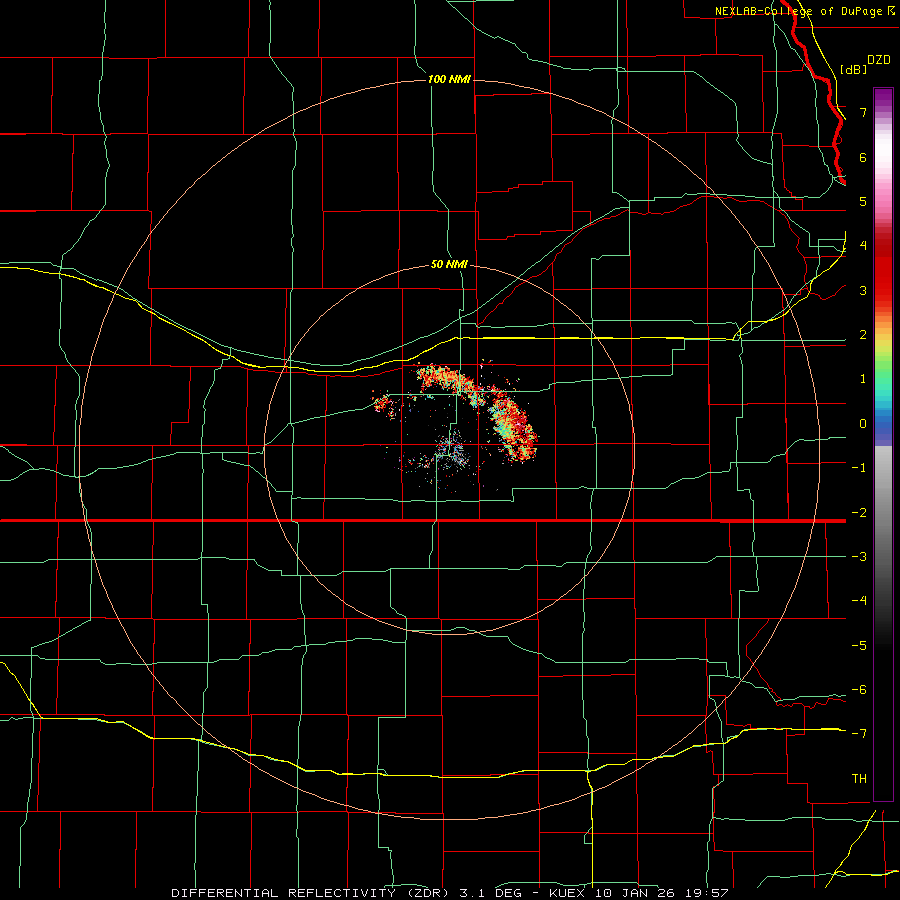
Task: Click the 3.1 DEG elevation text
Action: click(x=491, y=893)
